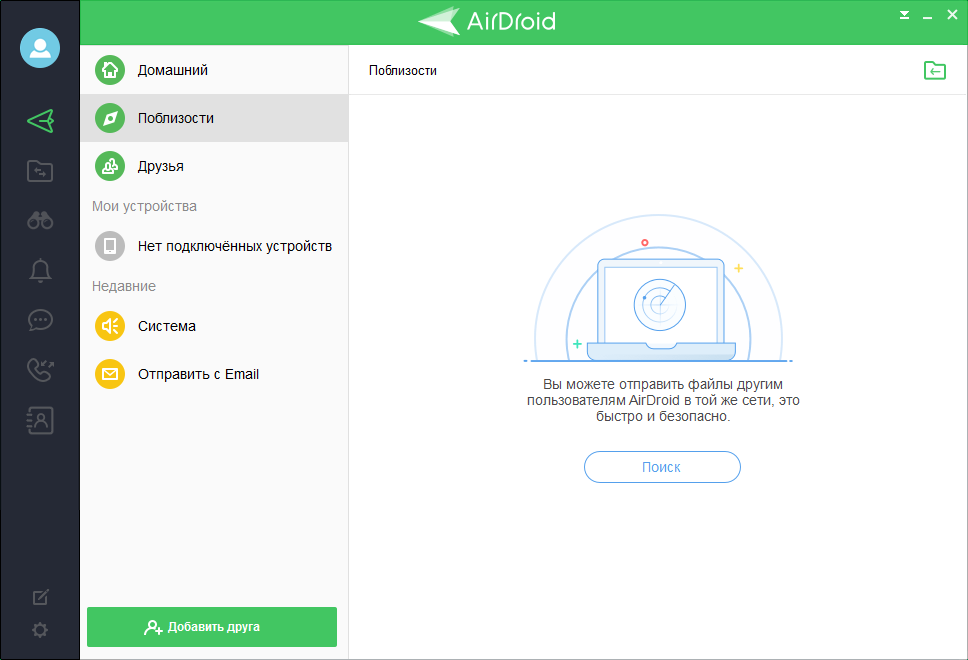Click the user avatar at top left

[x=40, y=47]
